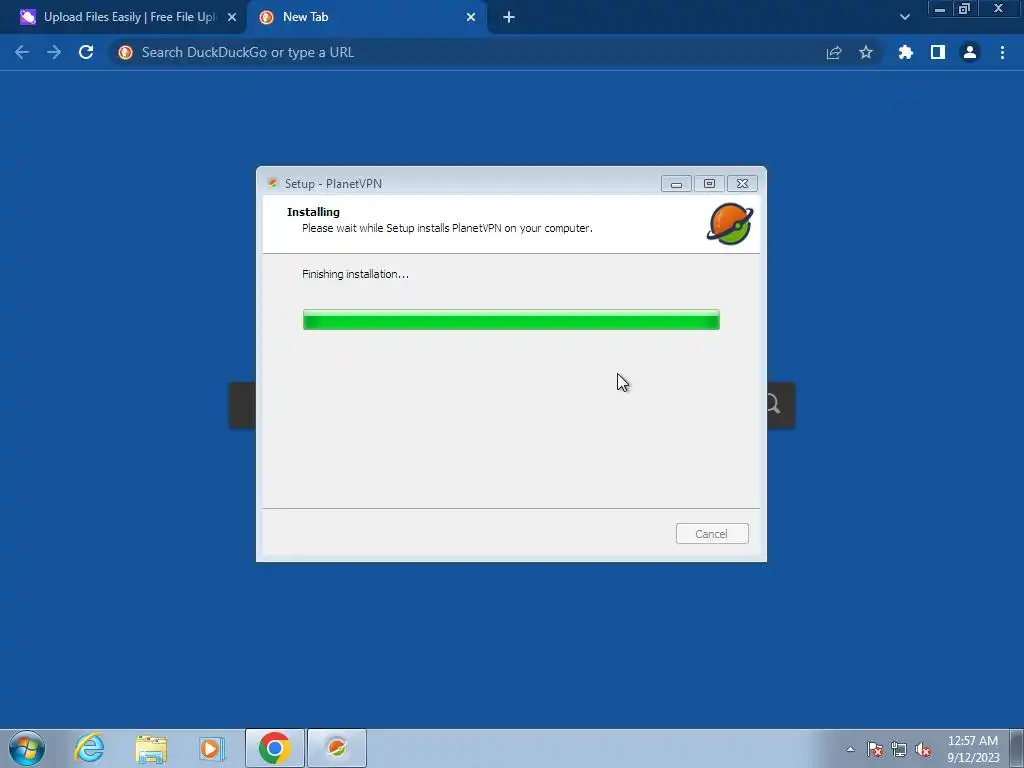Open the Windows Start menu
The image size is (1024, 768).
click(x=27, y=748)
